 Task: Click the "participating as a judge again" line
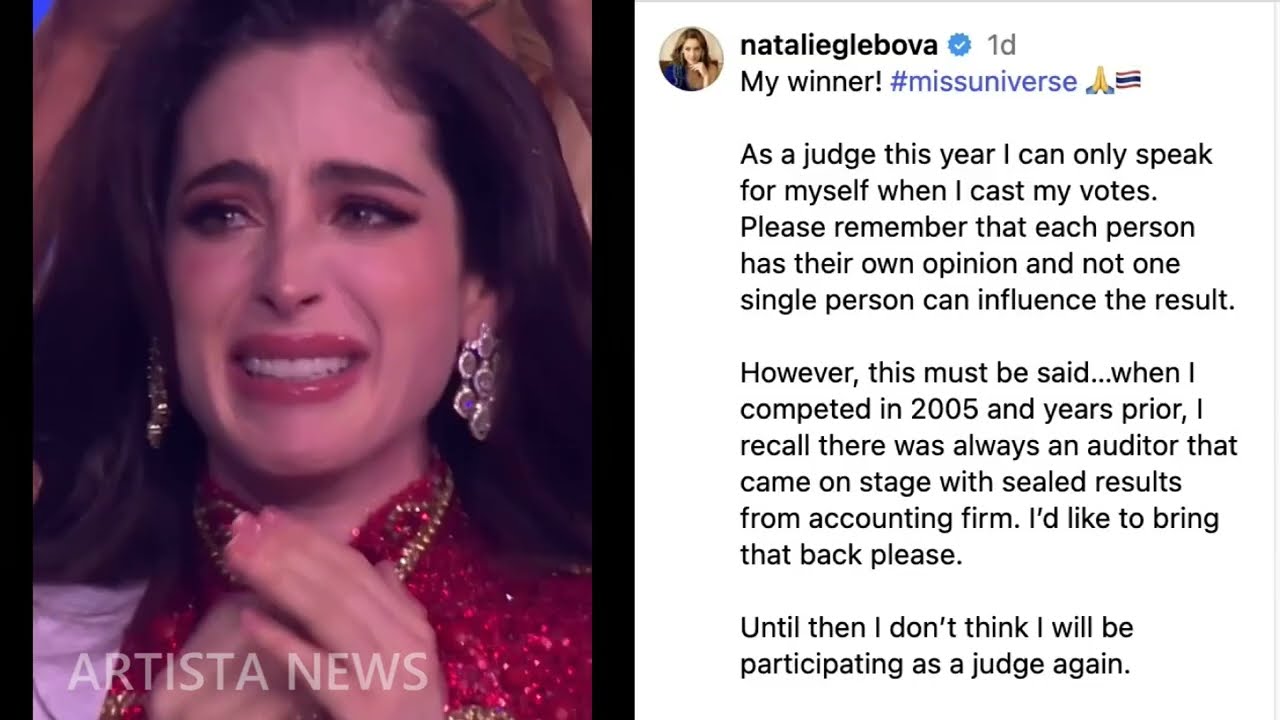pyautogui.click(x=935, y=664)
